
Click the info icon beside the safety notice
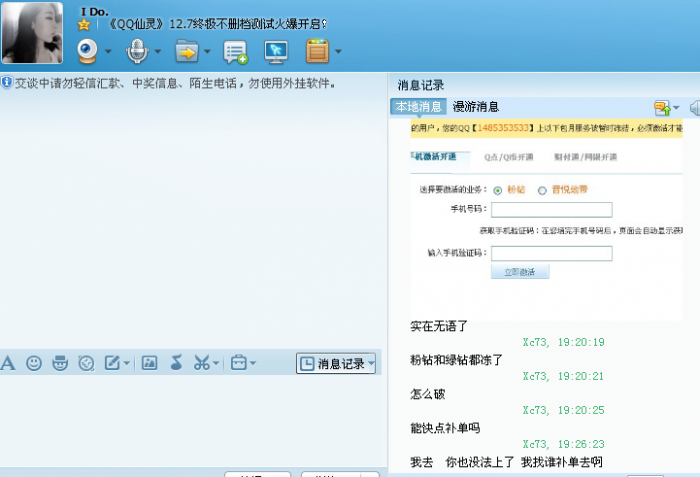click(6, 82)
